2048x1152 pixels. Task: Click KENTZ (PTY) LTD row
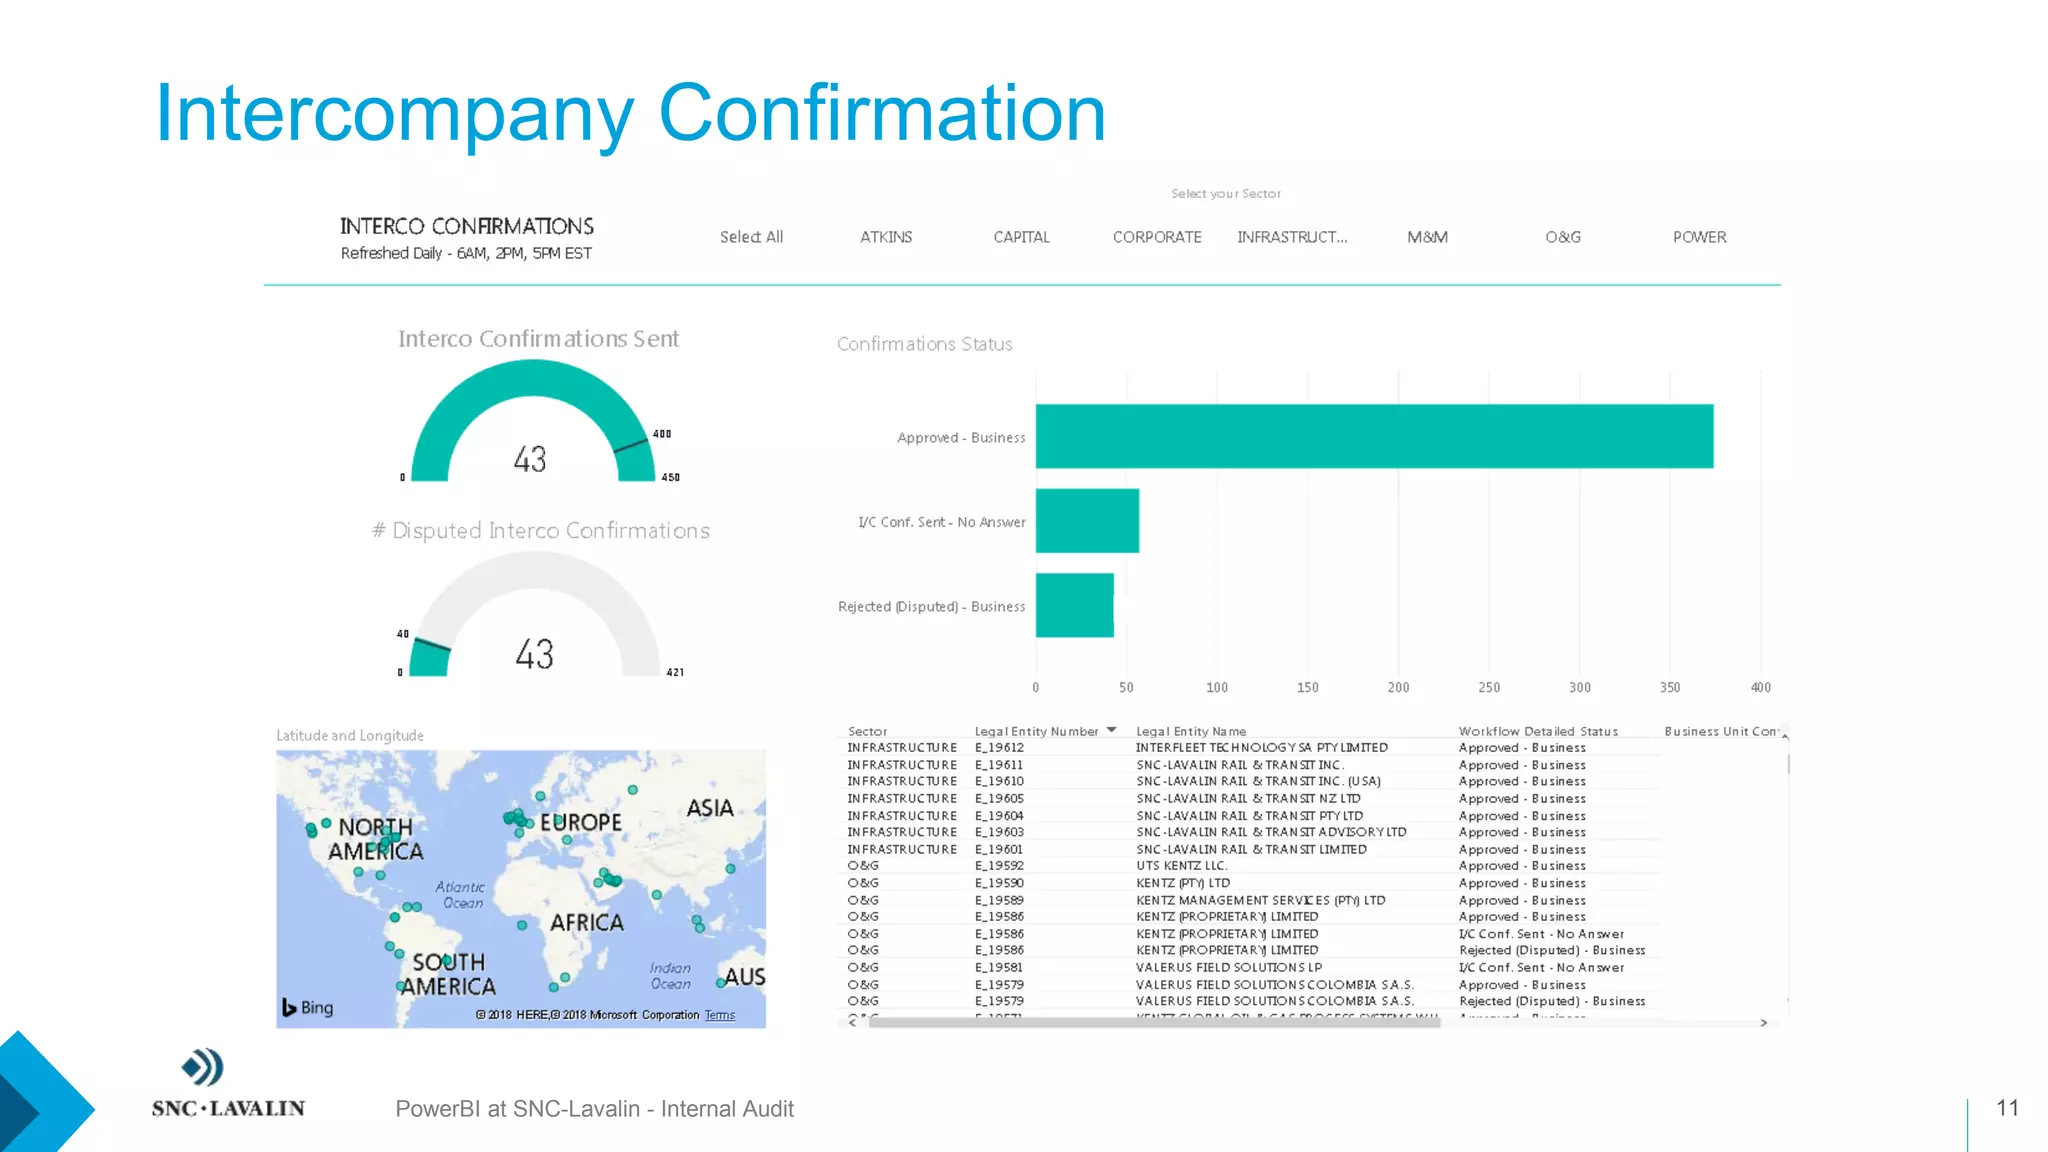pos(1183,883)
